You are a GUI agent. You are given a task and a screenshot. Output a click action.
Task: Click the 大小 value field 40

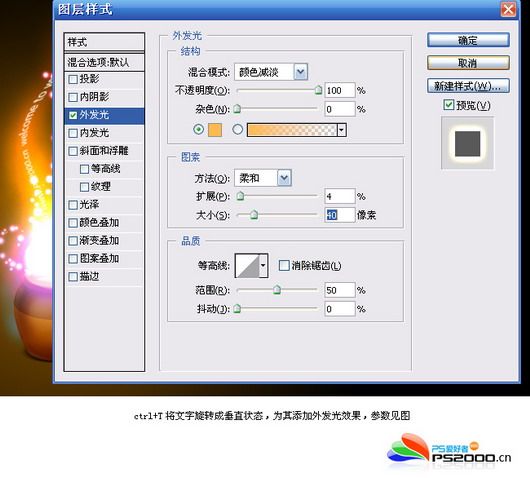[x=340, y=215]
